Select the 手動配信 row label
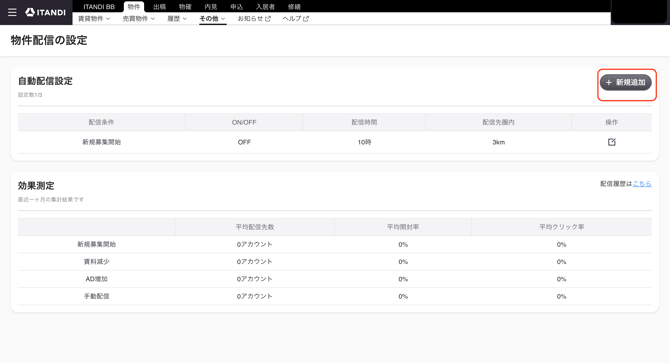 97,296
